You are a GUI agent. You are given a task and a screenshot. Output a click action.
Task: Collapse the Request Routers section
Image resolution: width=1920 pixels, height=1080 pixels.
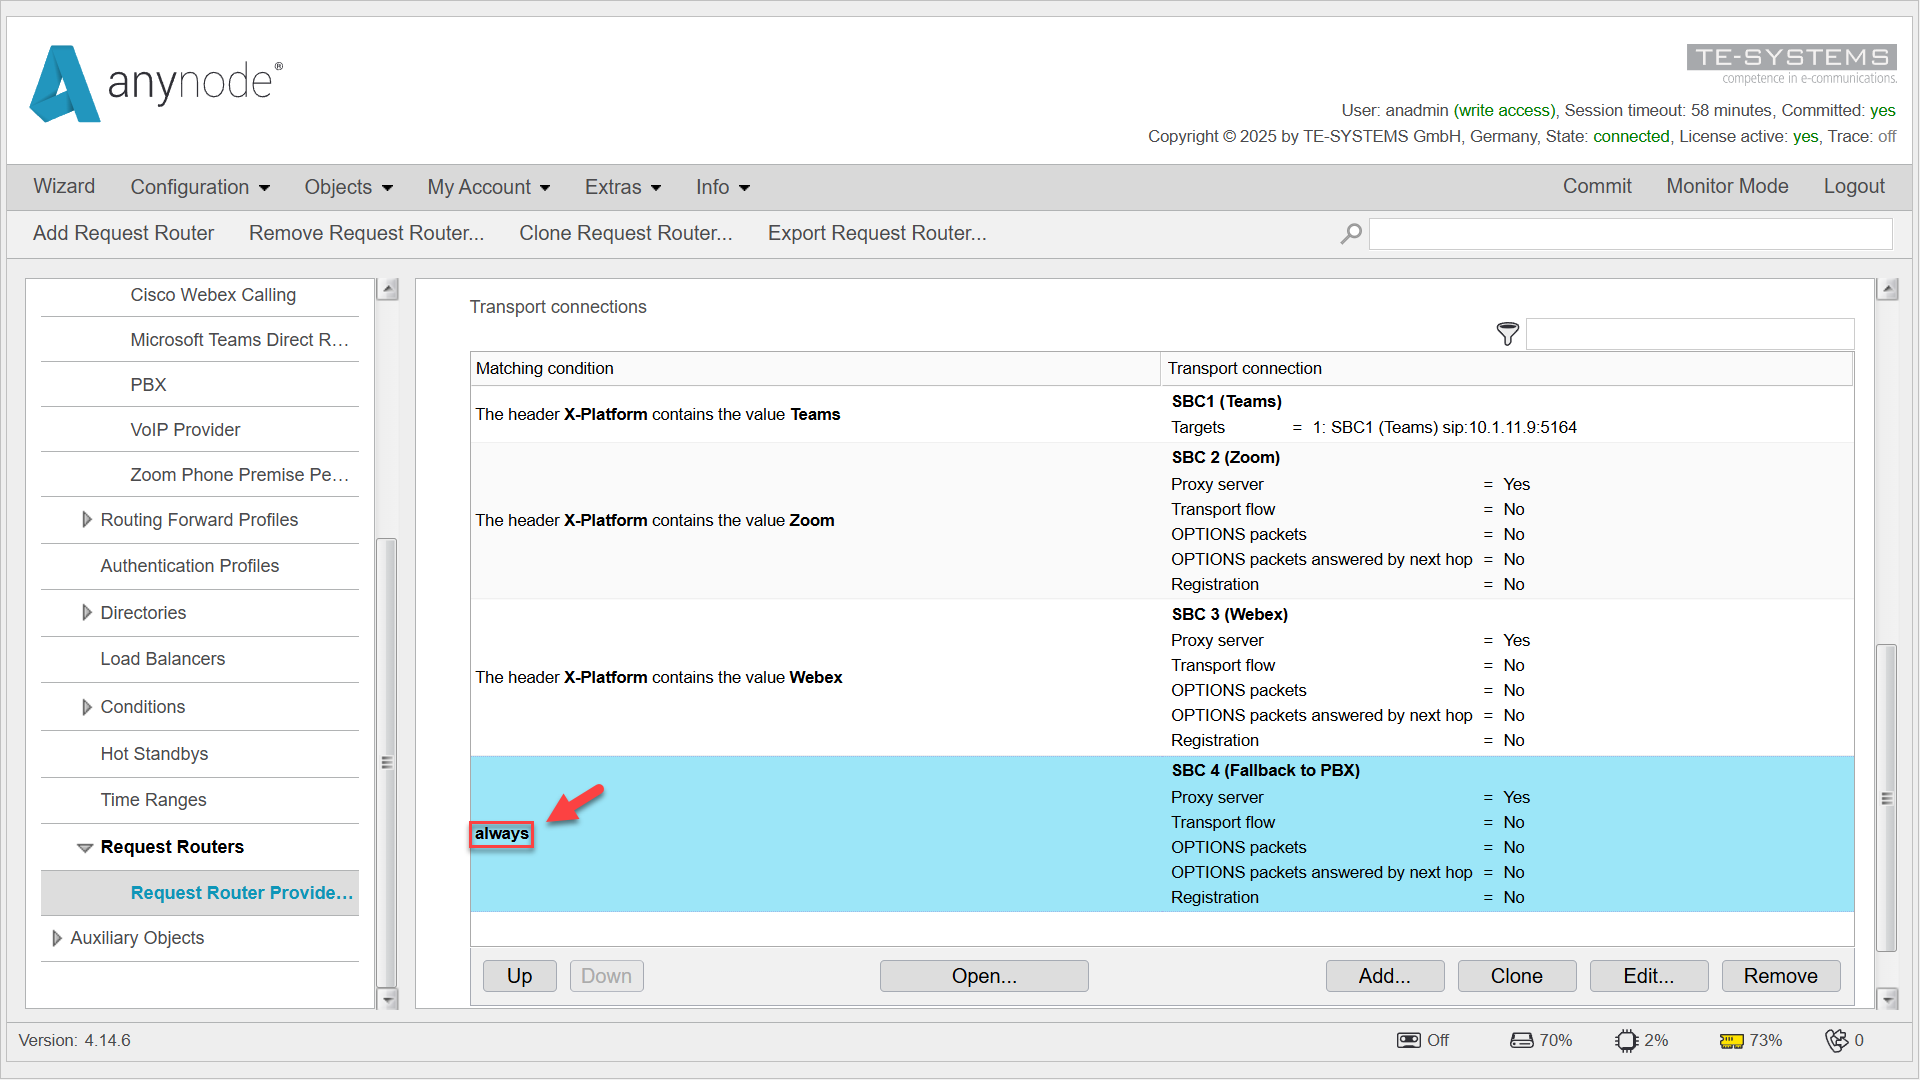click(84, 847)
